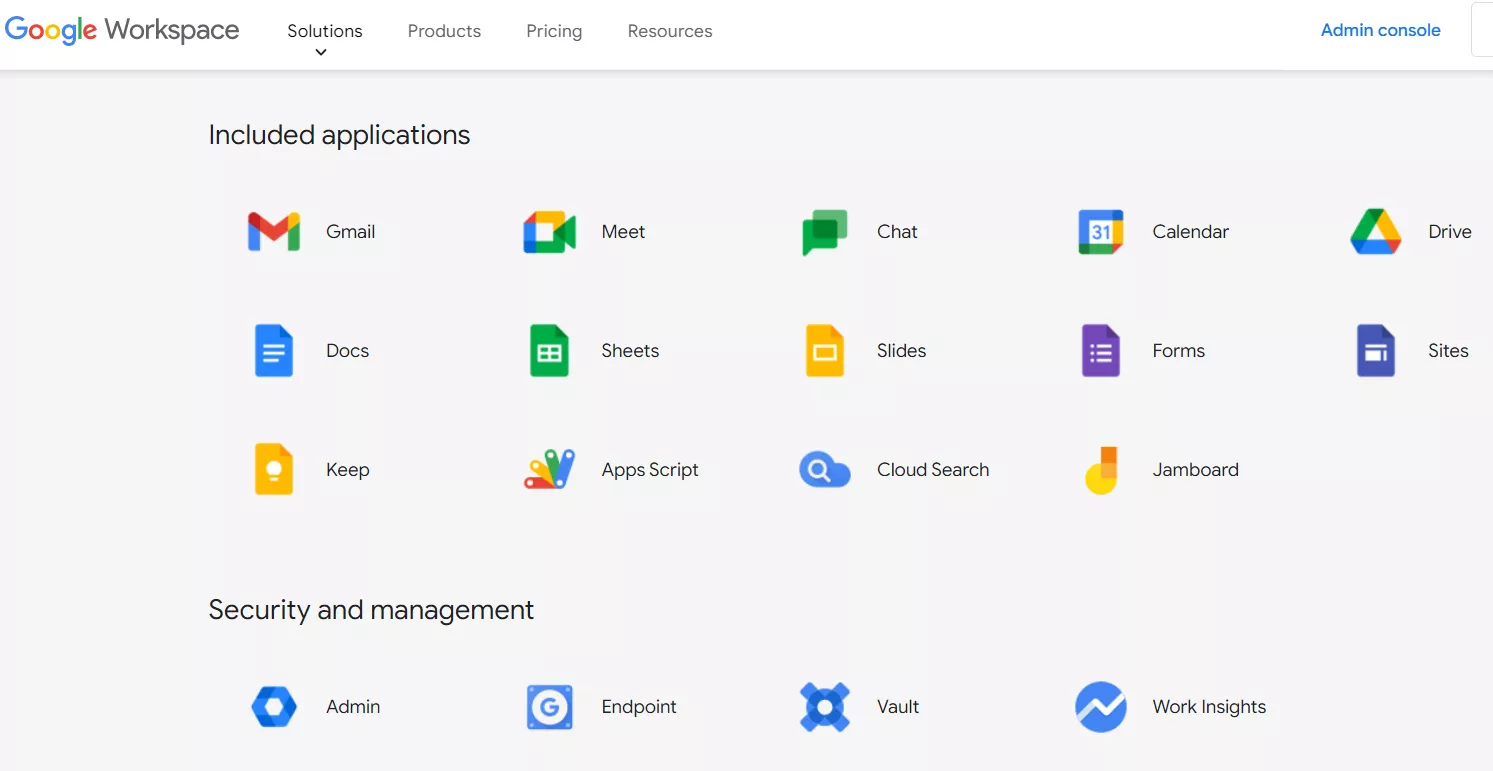Screen dimensions: 1493x771
Task: Open the Drive triangle icon
Action: (x=1376, y=232)
